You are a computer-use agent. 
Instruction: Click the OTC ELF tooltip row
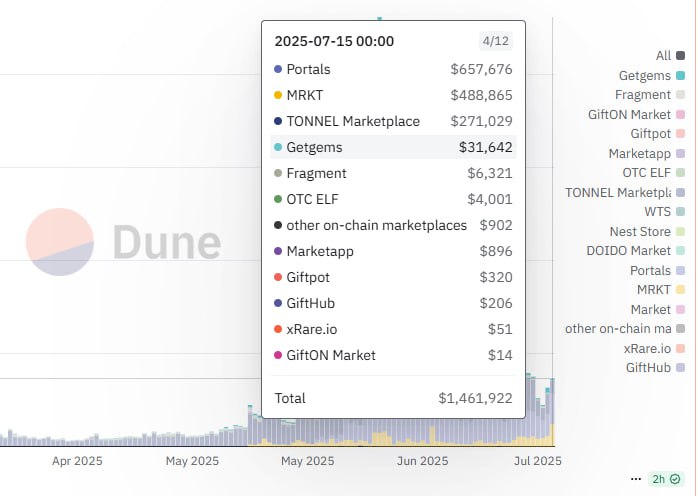tap(393, 199)
